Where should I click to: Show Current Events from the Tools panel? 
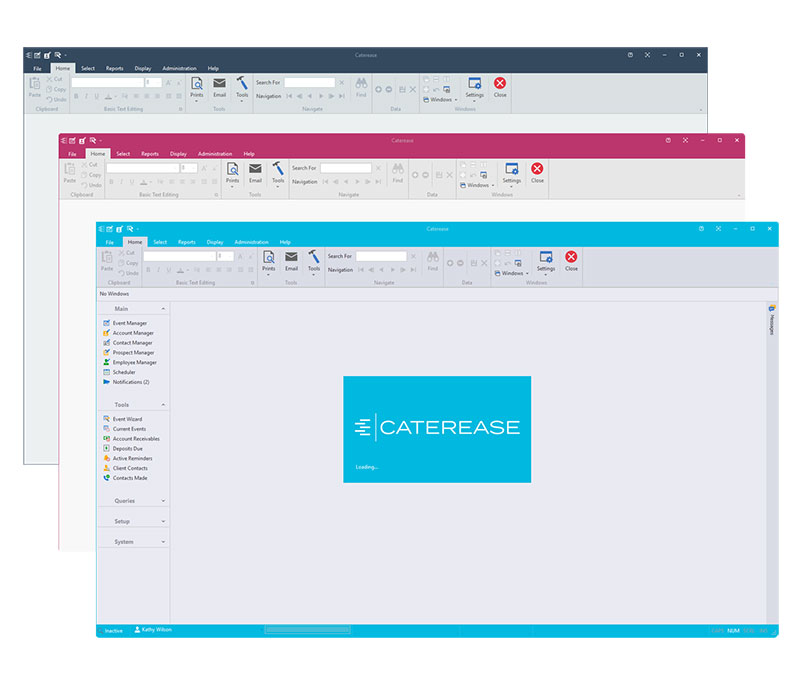(124, 429)
